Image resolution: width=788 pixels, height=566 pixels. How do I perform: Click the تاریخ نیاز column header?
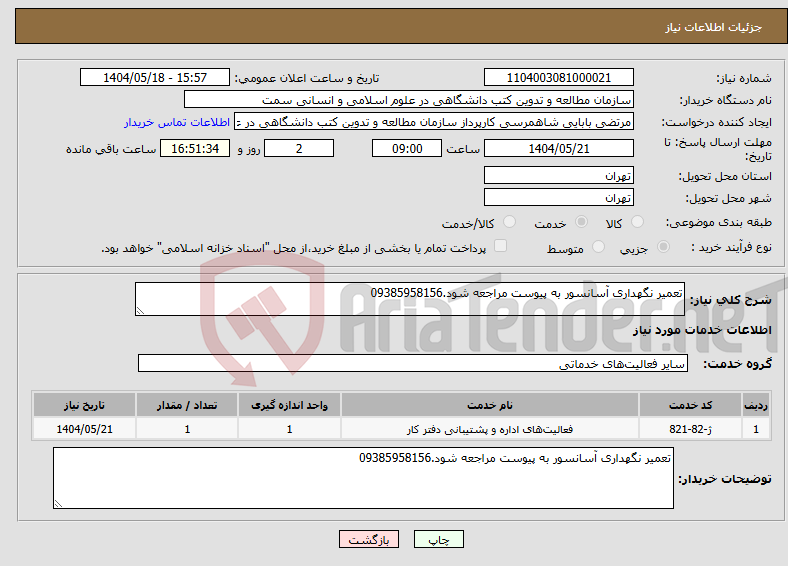(84, 405)
